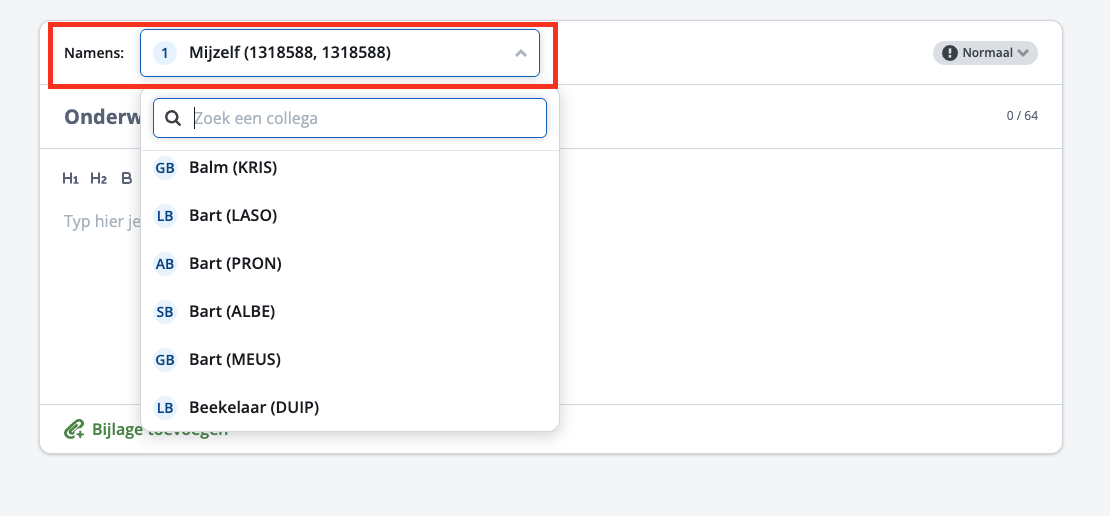
Task: Click the Mijzelf sender combo box
Action: 340,53
